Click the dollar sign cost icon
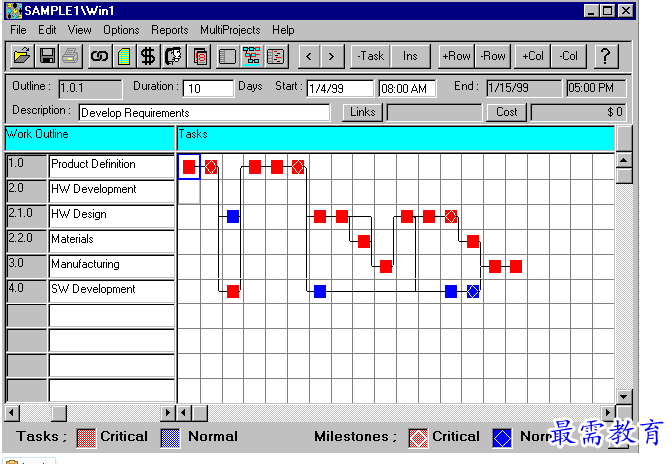This screenshot has width=672, height=464. [x=148, y=56]
